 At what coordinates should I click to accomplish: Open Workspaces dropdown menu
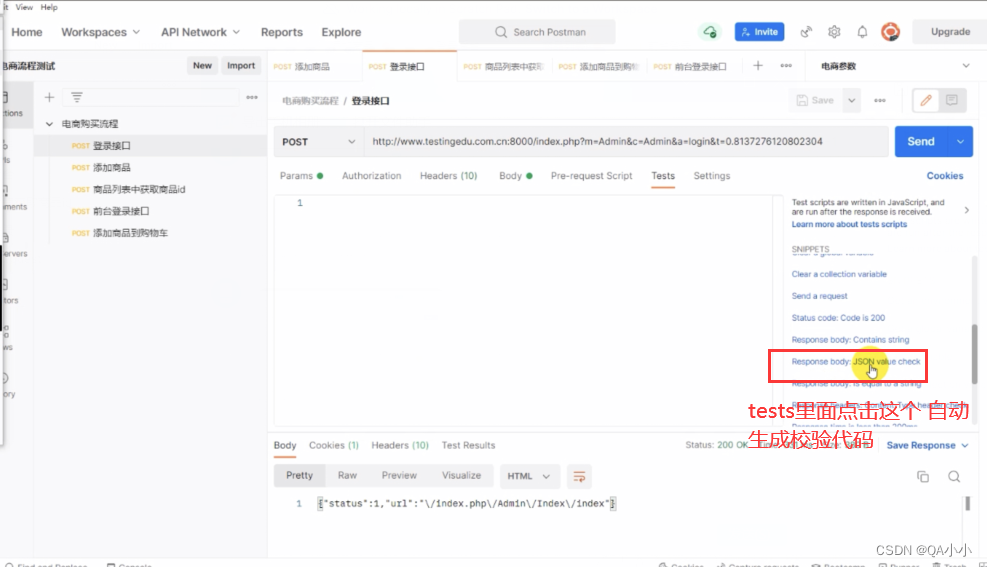[x=101, y=32]
